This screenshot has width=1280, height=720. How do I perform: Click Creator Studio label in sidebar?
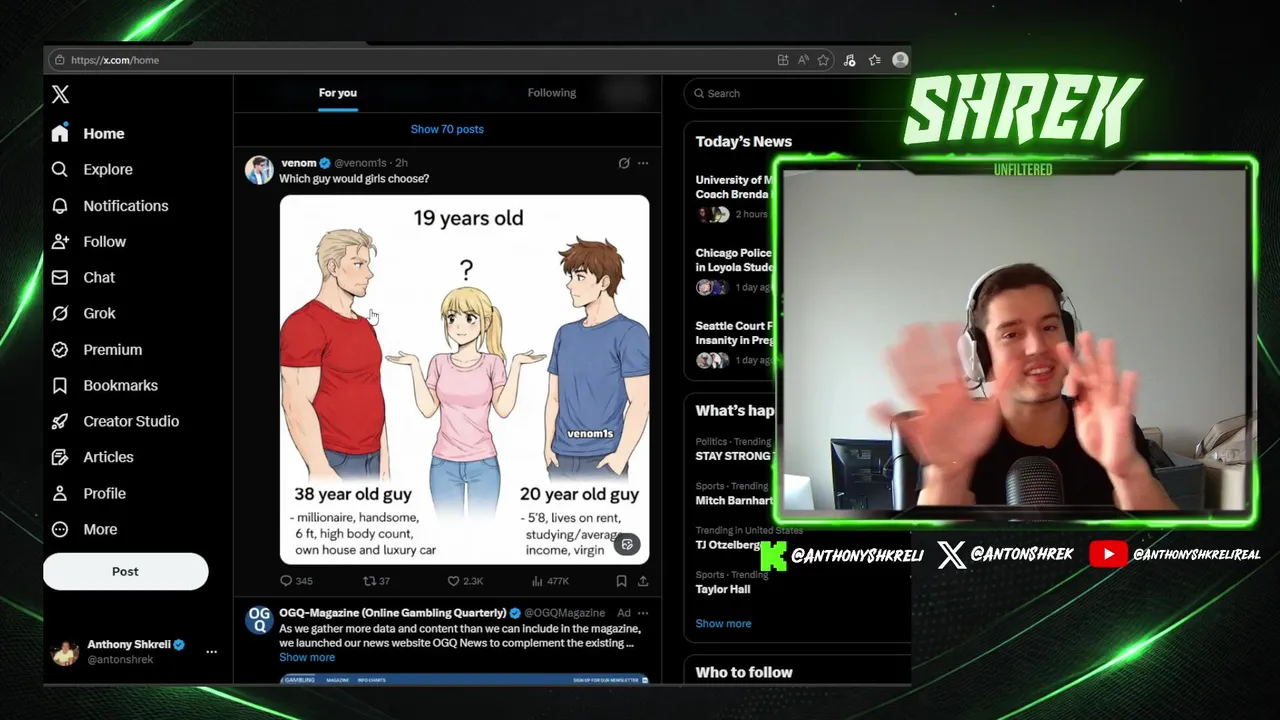point(131,421)
